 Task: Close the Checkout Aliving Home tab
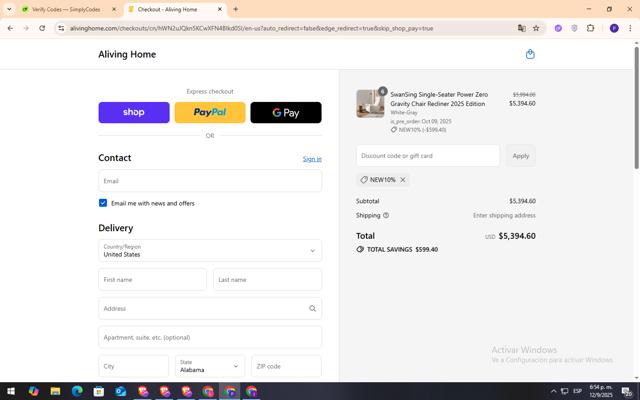tap(220, 9)
